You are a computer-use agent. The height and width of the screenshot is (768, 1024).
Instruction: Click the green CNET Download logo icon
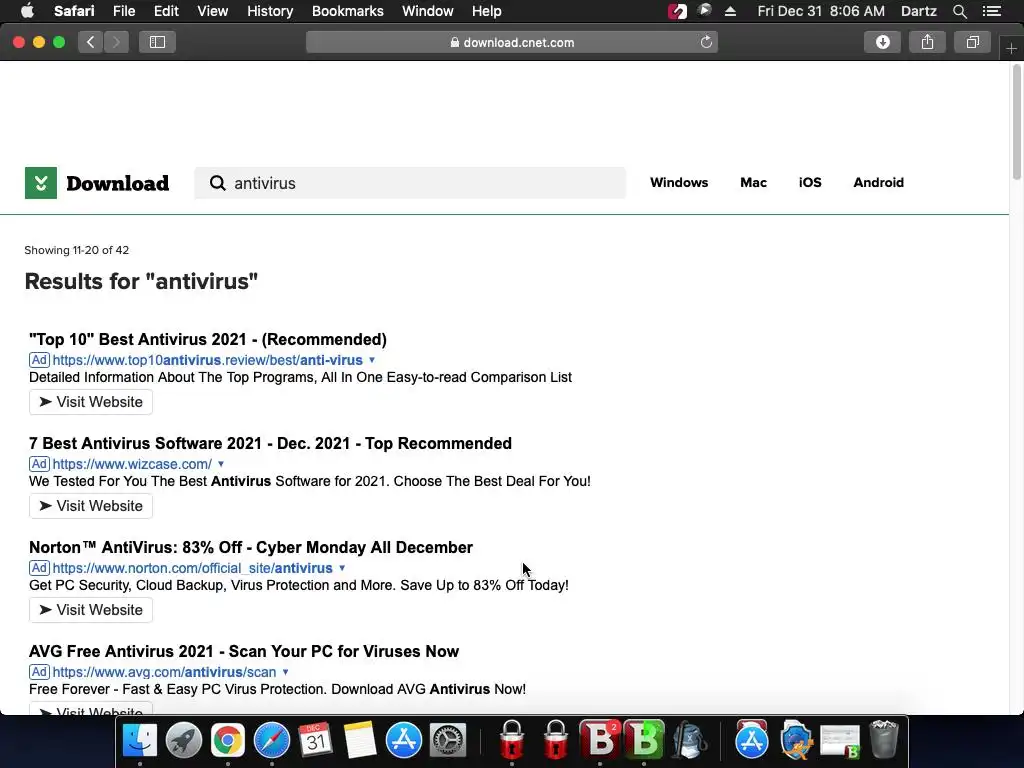[x=40, y=183]
